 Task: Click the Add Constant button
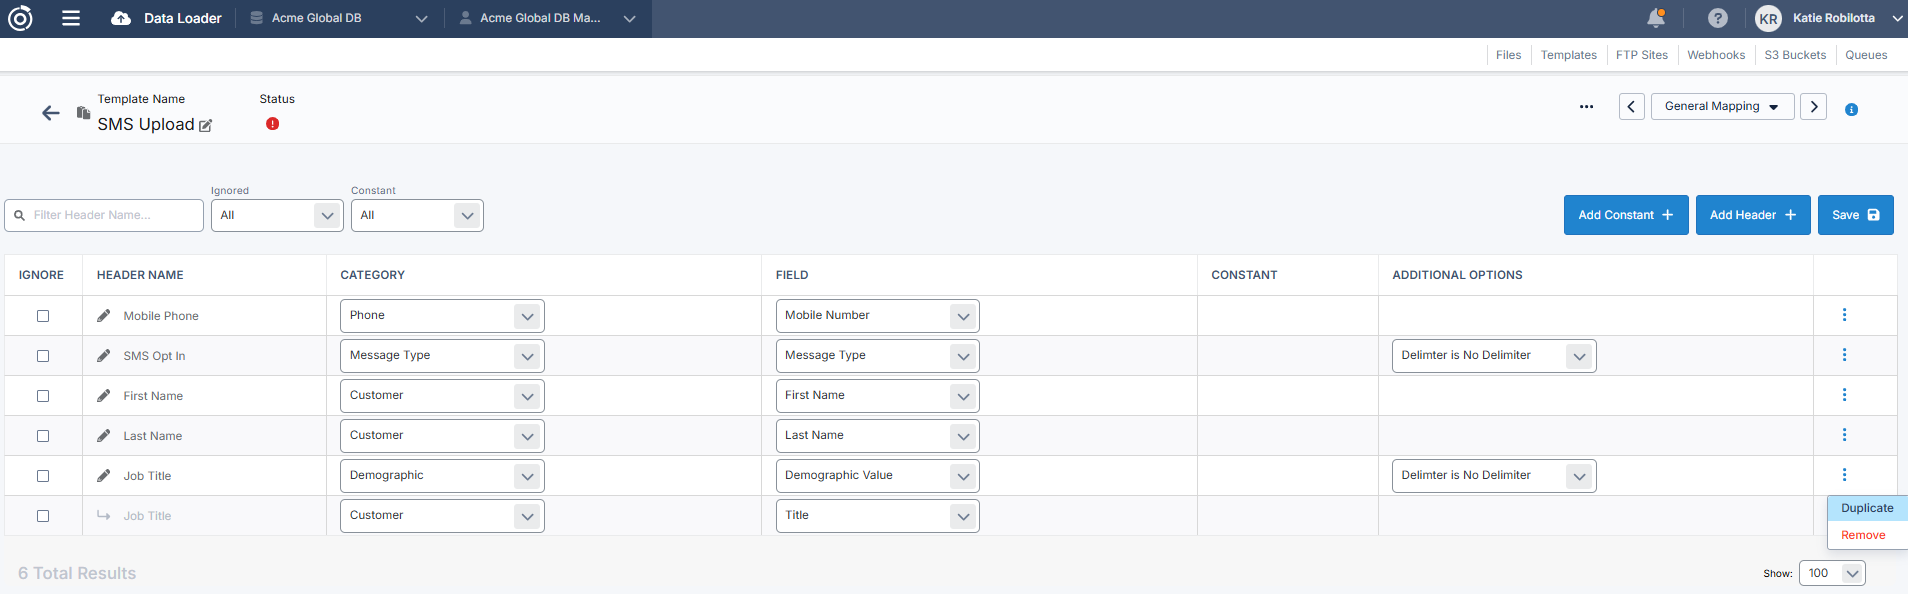point(1625,215)
